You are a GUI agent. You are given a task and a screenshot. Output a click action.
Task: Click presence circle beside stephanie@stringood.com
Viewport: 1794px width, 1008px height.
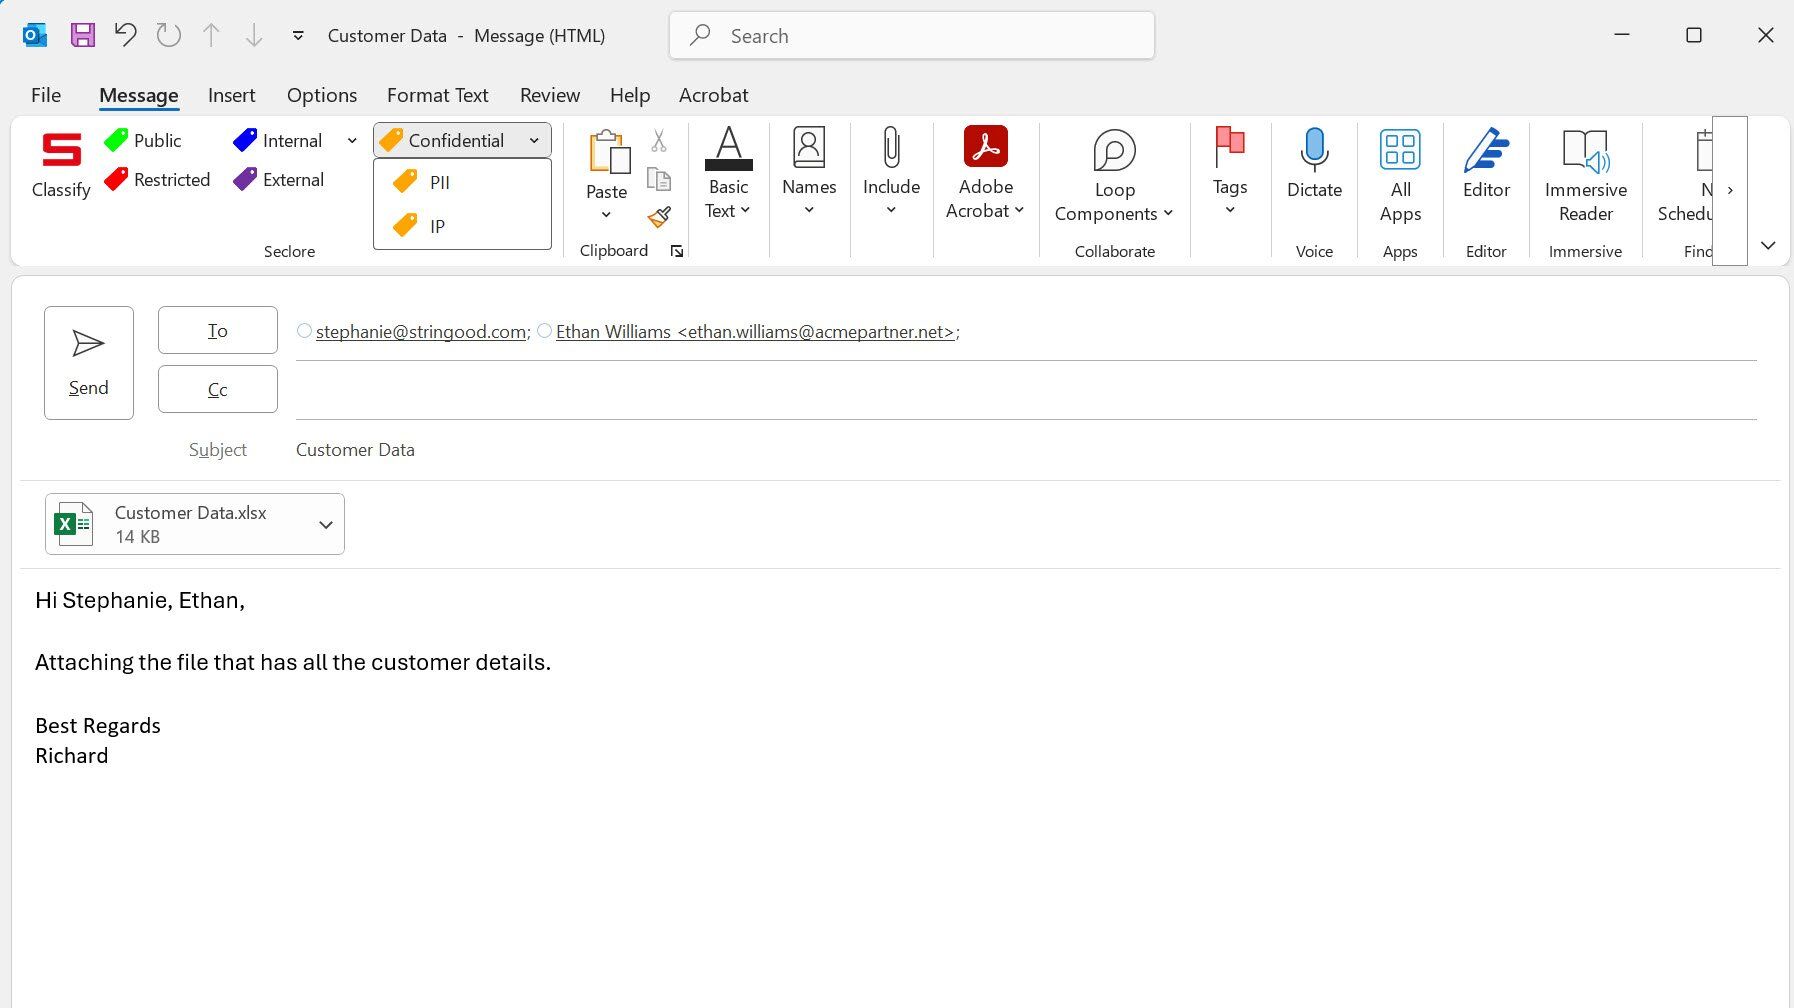click(304, 331)
